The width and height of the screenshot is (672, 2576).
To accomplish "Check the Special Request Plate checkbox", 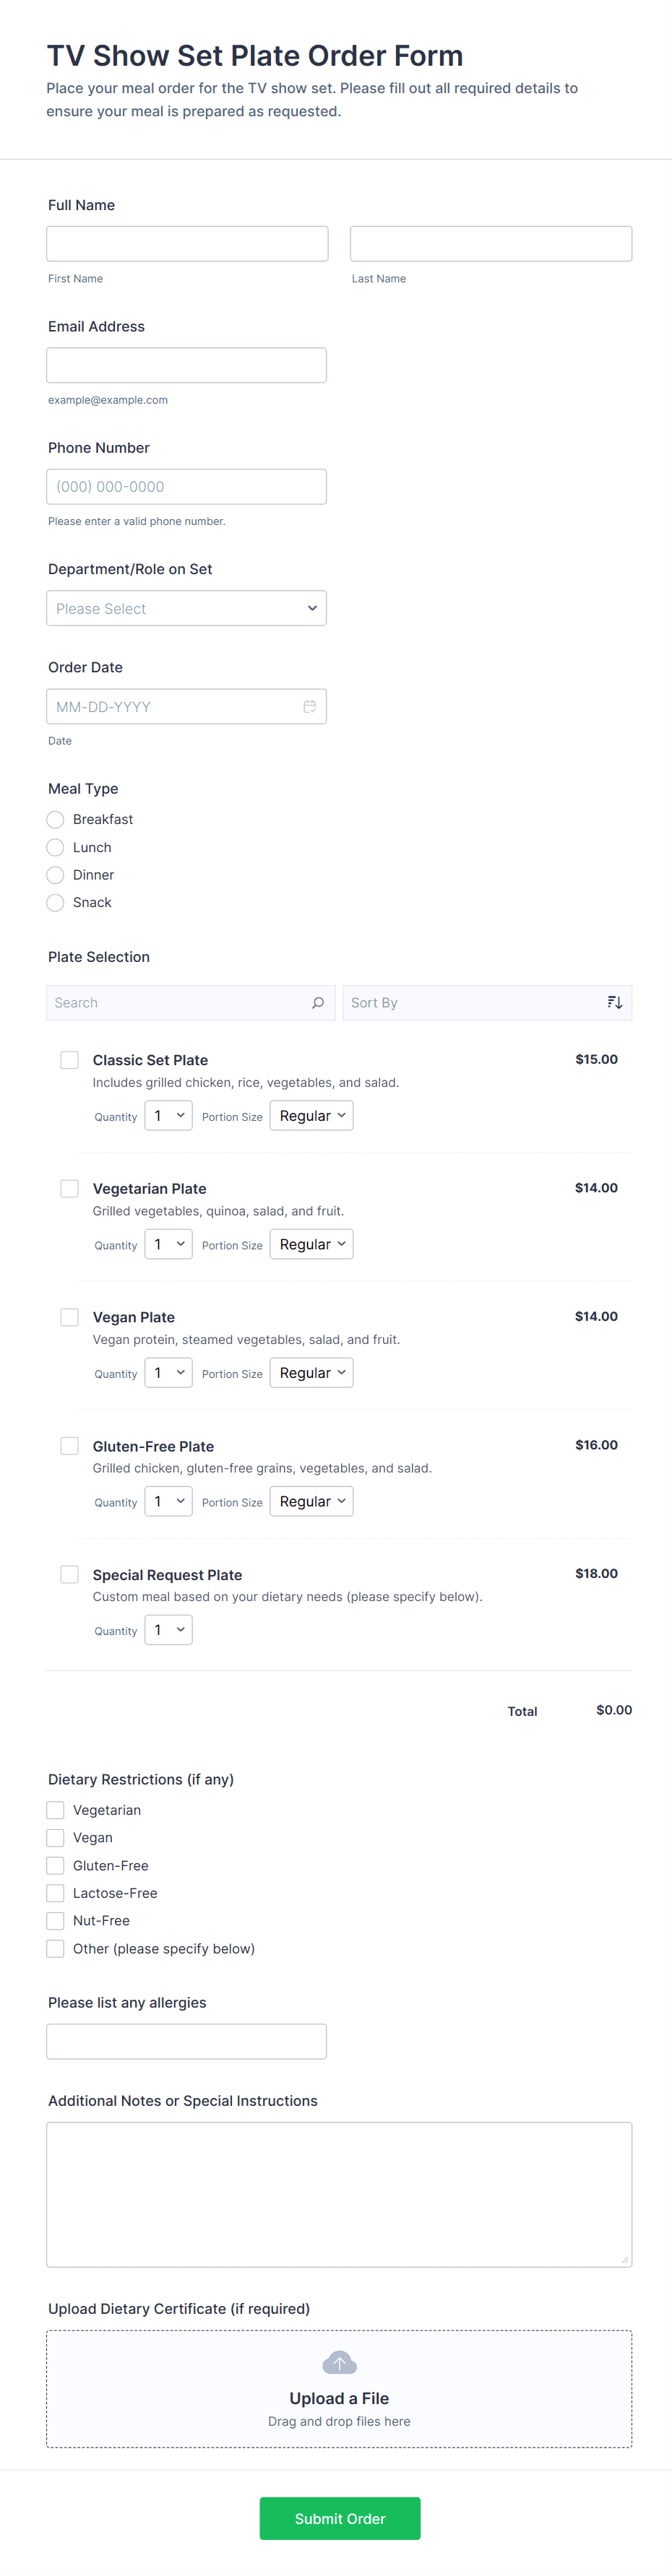I will point(70,1574).
